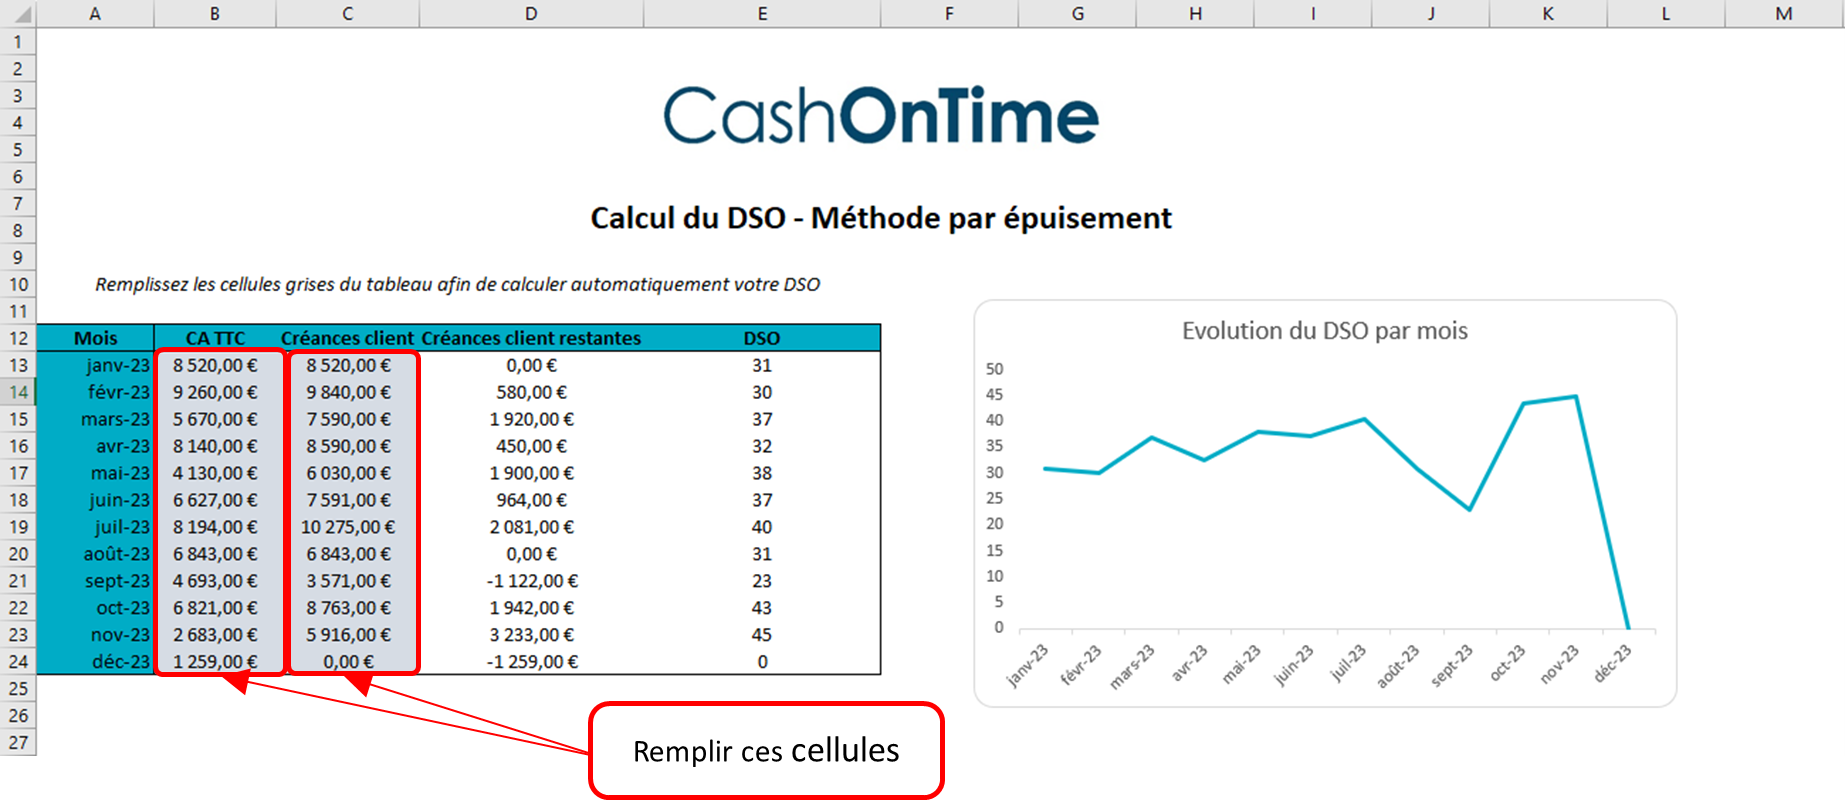Image resolution: width=1845 pixels, height=800 pixels.
Task: Click the mai-23 month cell
Action: (x=120, y=473)
